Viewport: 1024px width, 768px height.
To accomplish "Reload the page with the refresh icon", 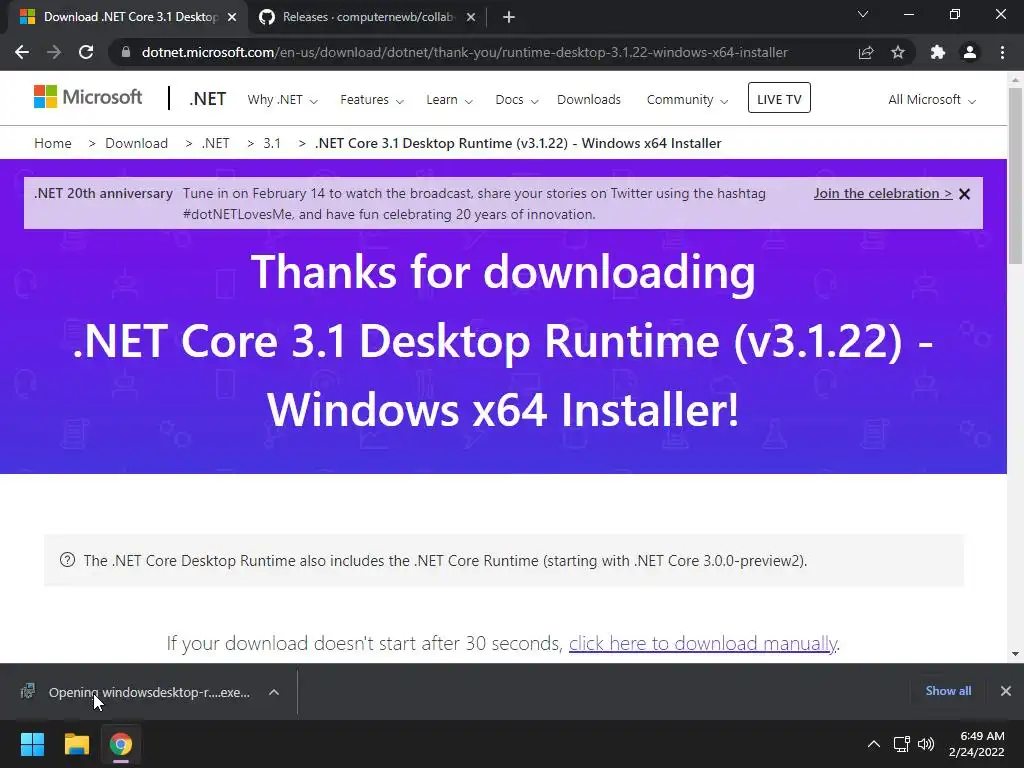I will 86,52.
